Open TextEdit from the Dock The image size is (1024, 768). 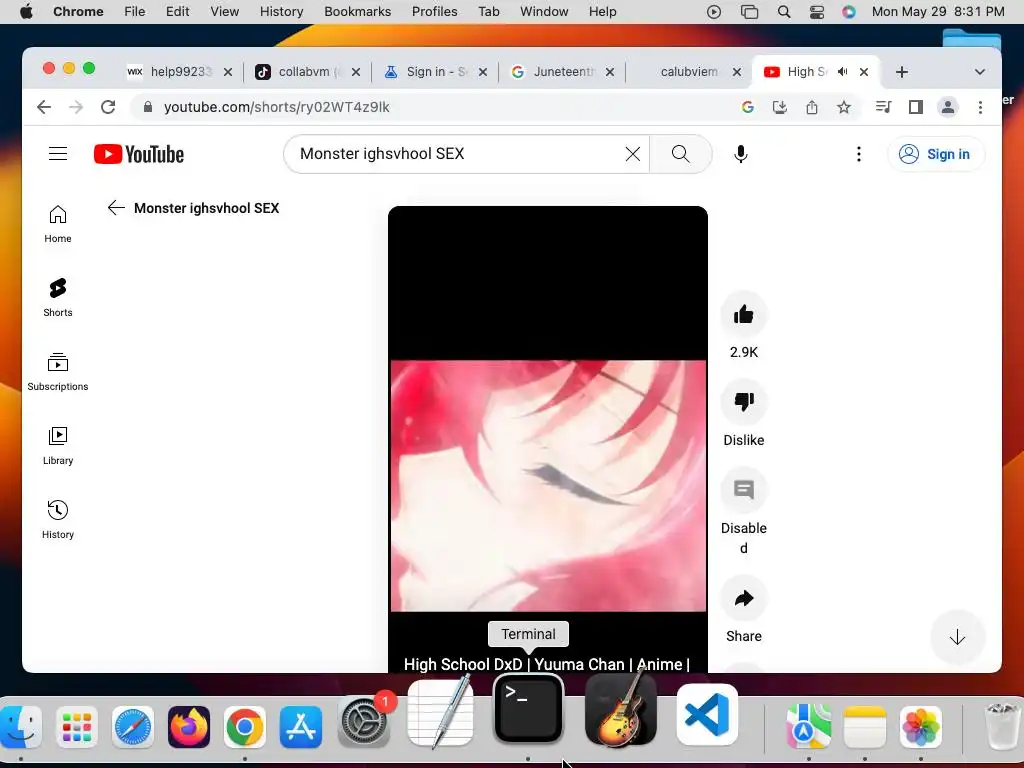[440, 712]
